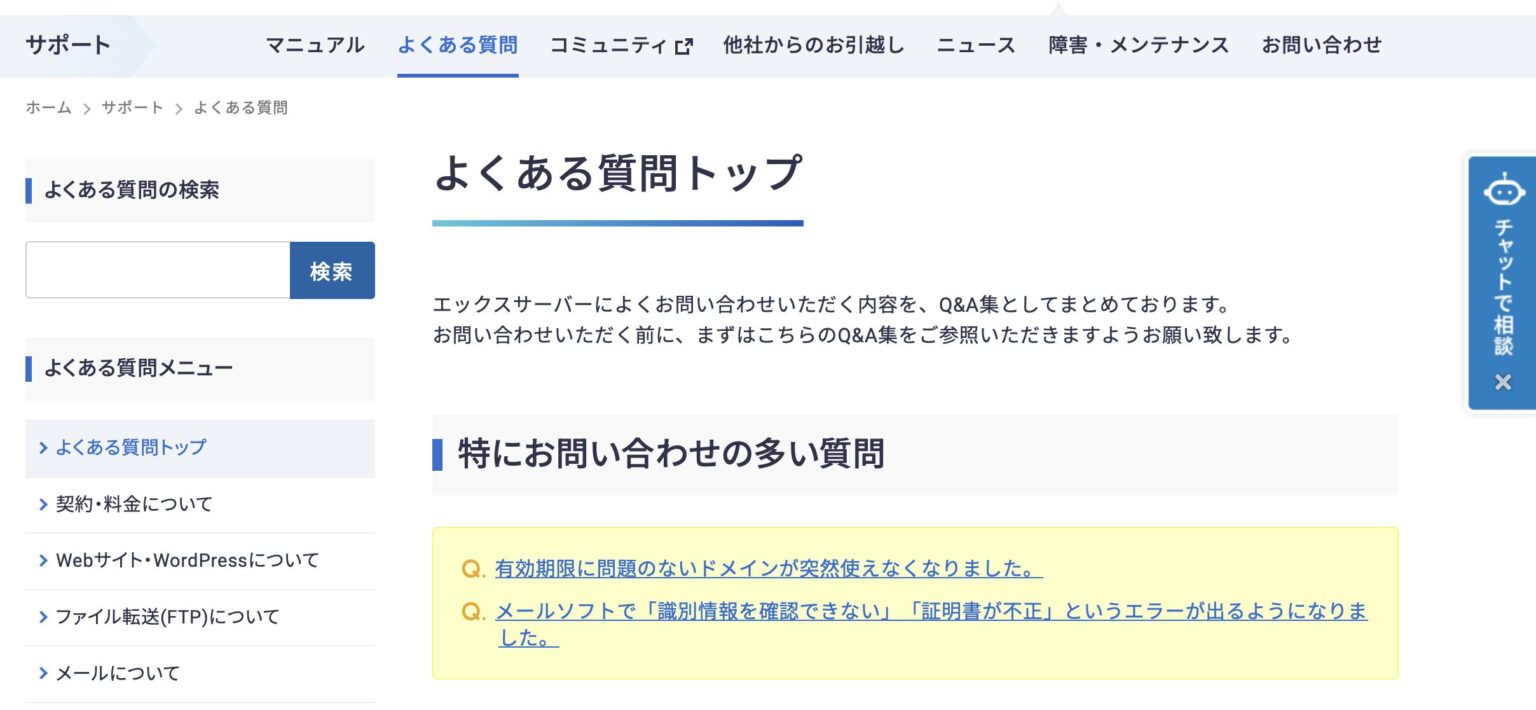Expand the Webサイト・WordPressについて category
The image size is (1536, 710).
[187, 561]
